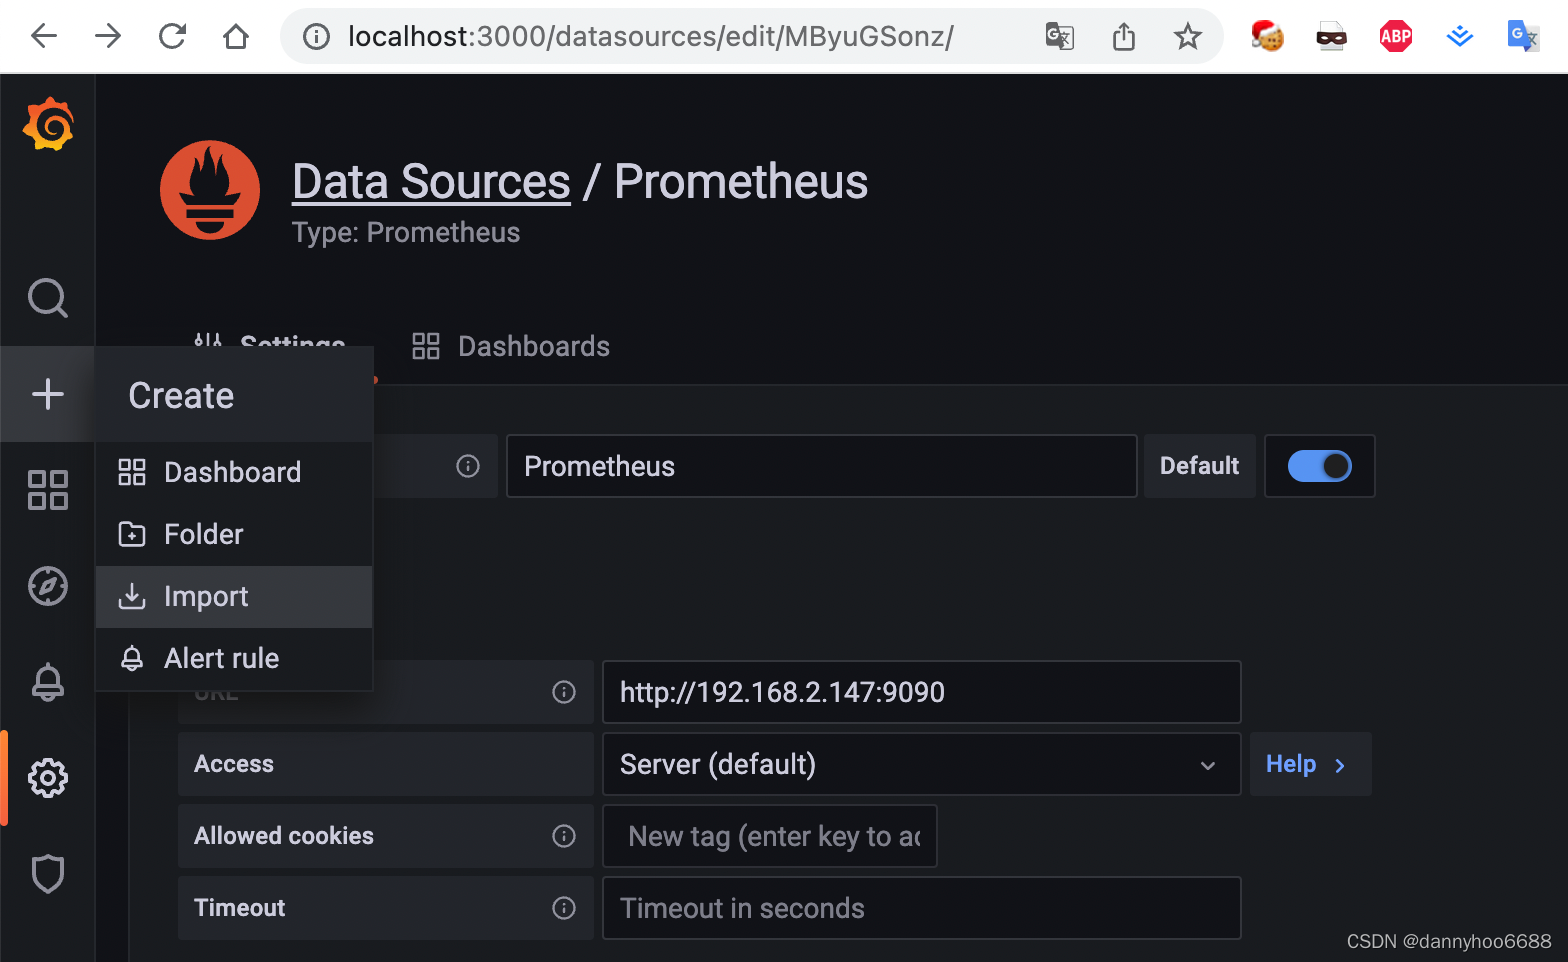Image resolution: width=1568 pixels, height=962 pixels.
Task: Open the Explore compass icon
Action: (x=48, y=586)
